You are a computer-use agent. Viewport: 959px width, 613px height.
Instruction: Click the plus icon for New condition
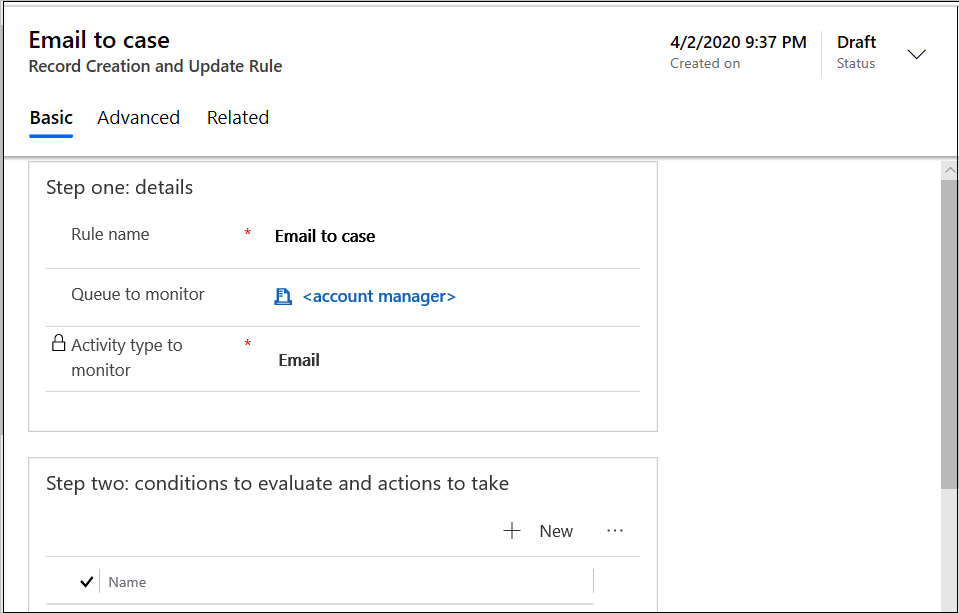pos(512,531)
